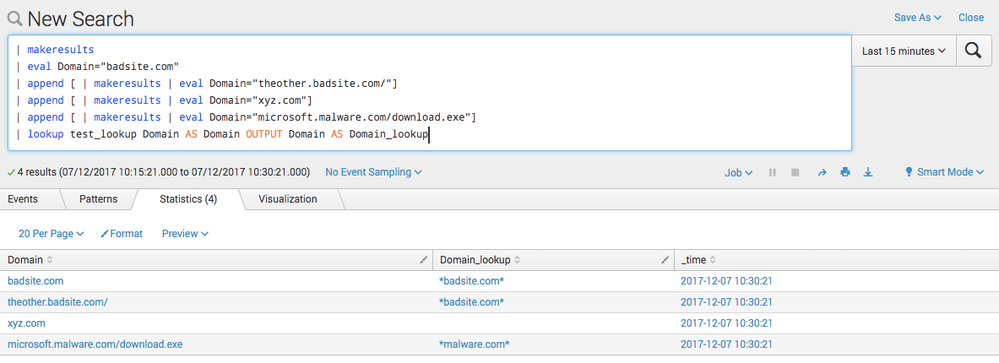Open the Format options
Image resolution: width=999 pixels, height=363 pixels.
pyautogui.click(x=122, y=234)
